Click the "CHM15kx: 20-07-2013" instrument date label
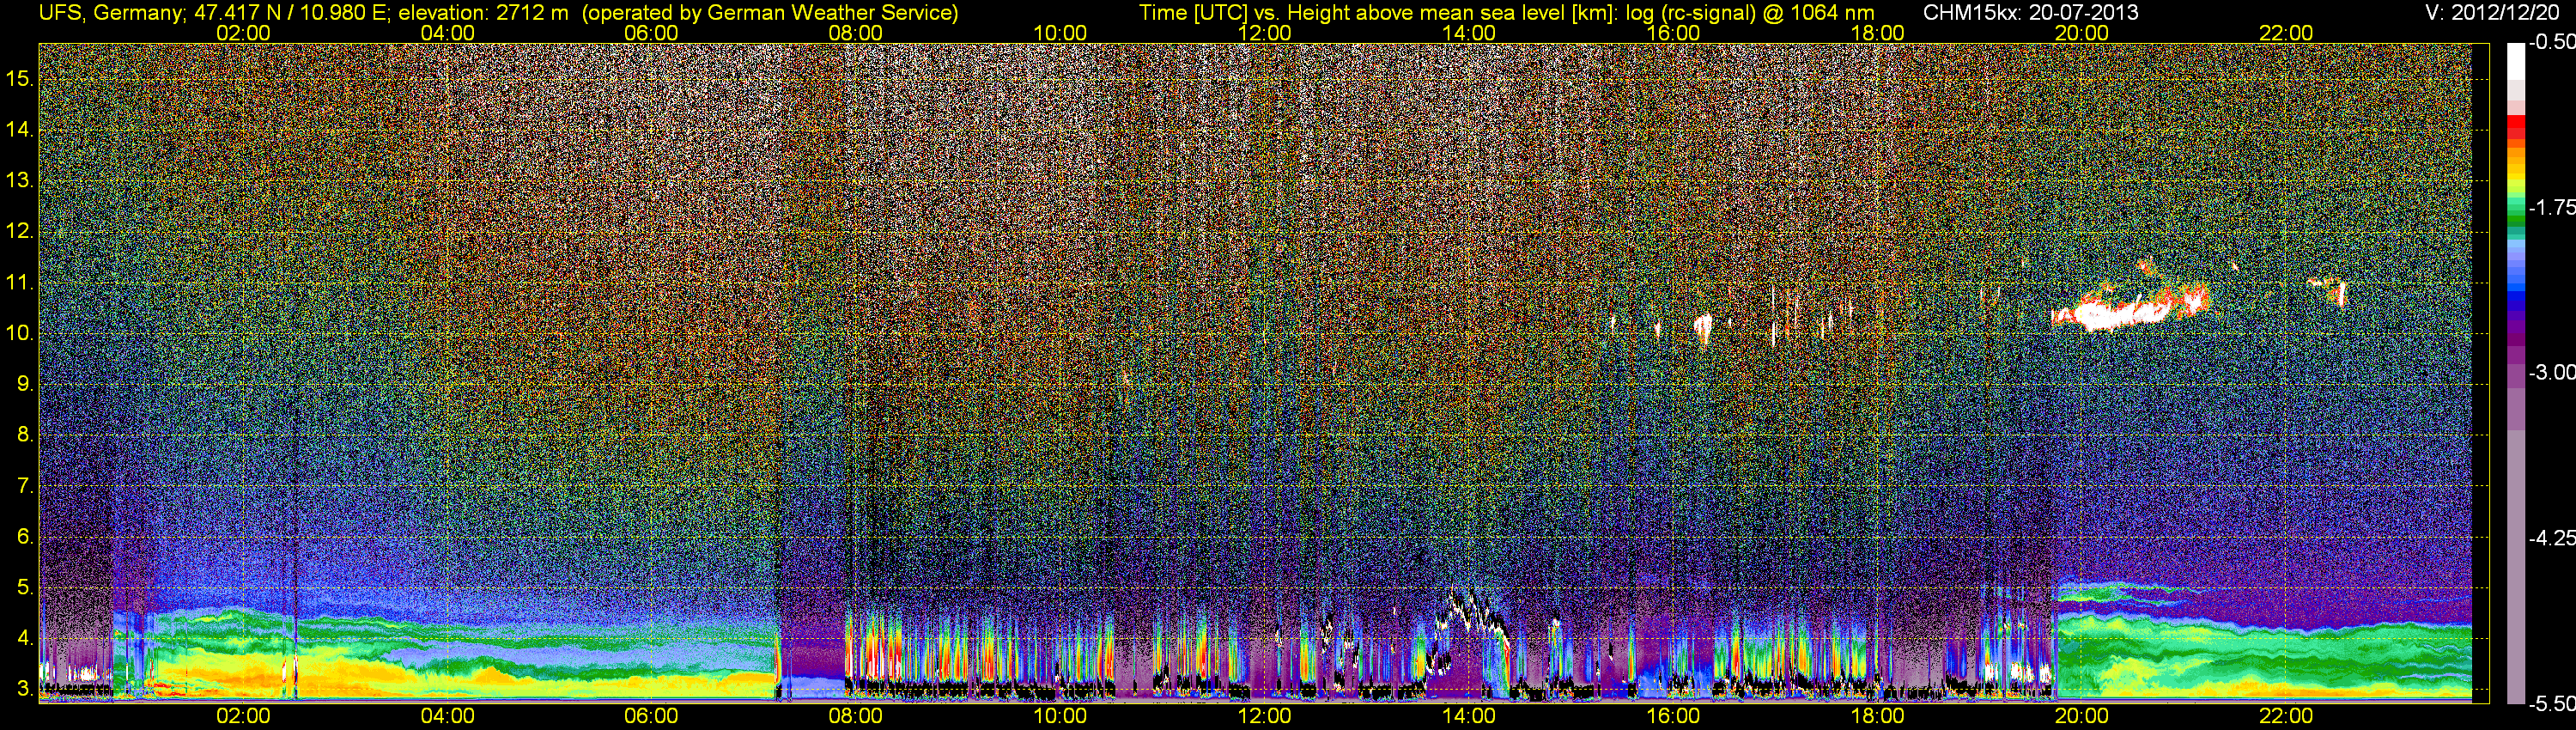 pyautogui.click(x=2030, y=13)
